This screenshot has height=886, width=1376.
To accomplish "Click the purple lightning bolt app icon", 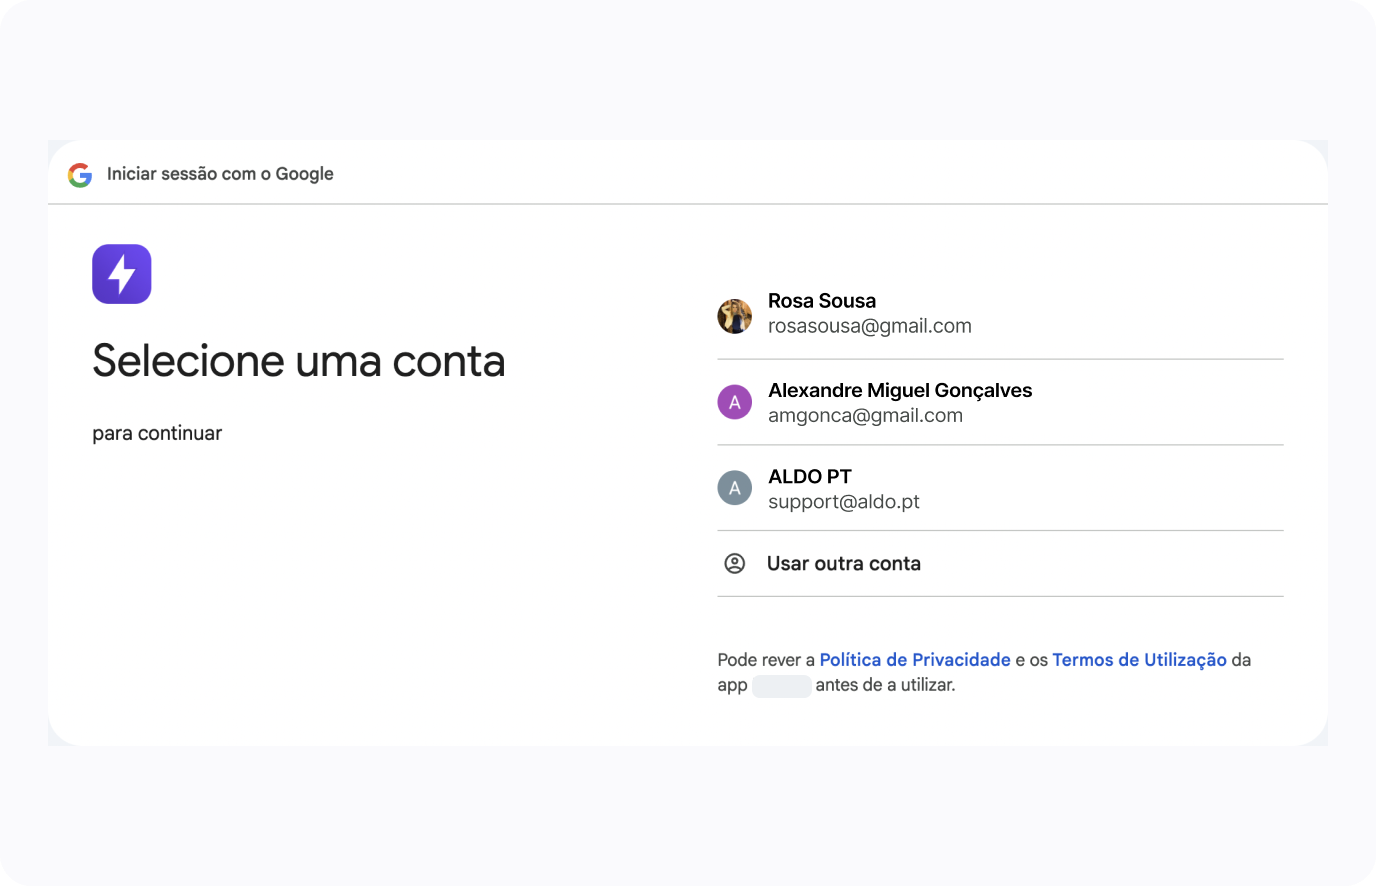I will pyautogui.click(x=122, y=274).
